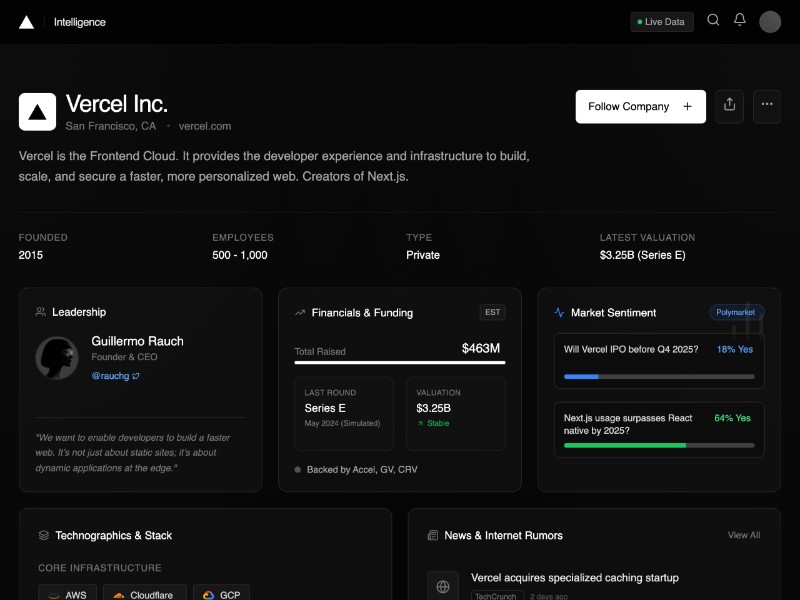Toggle the Live Data indicator
The height and width of the screenshot is (600, 800).
tap(661, 22)
